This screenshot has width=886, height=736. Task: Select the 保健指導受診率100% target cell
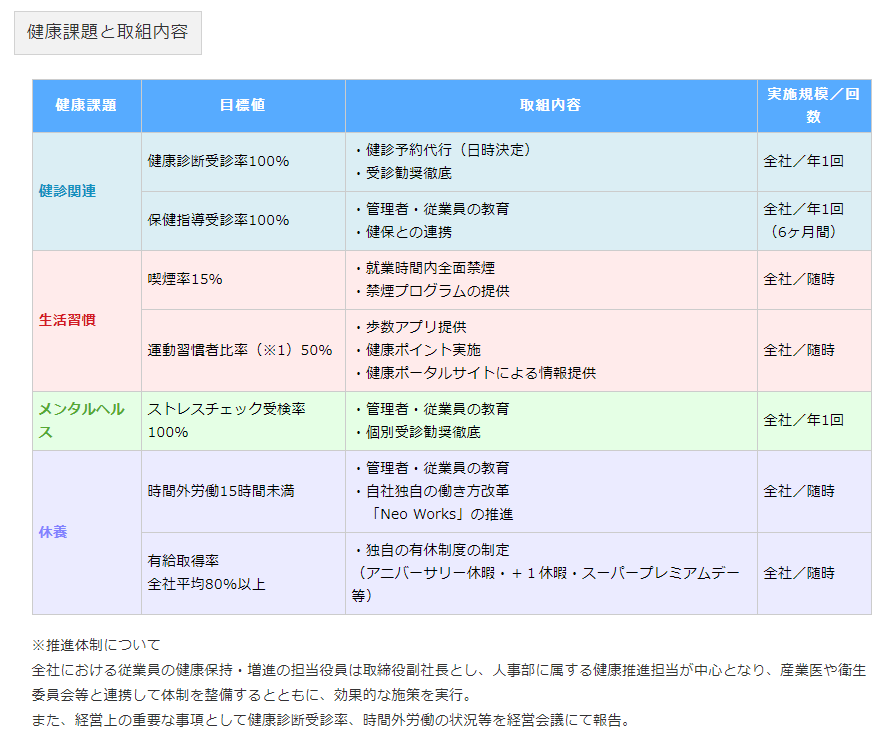pos(218,220)
